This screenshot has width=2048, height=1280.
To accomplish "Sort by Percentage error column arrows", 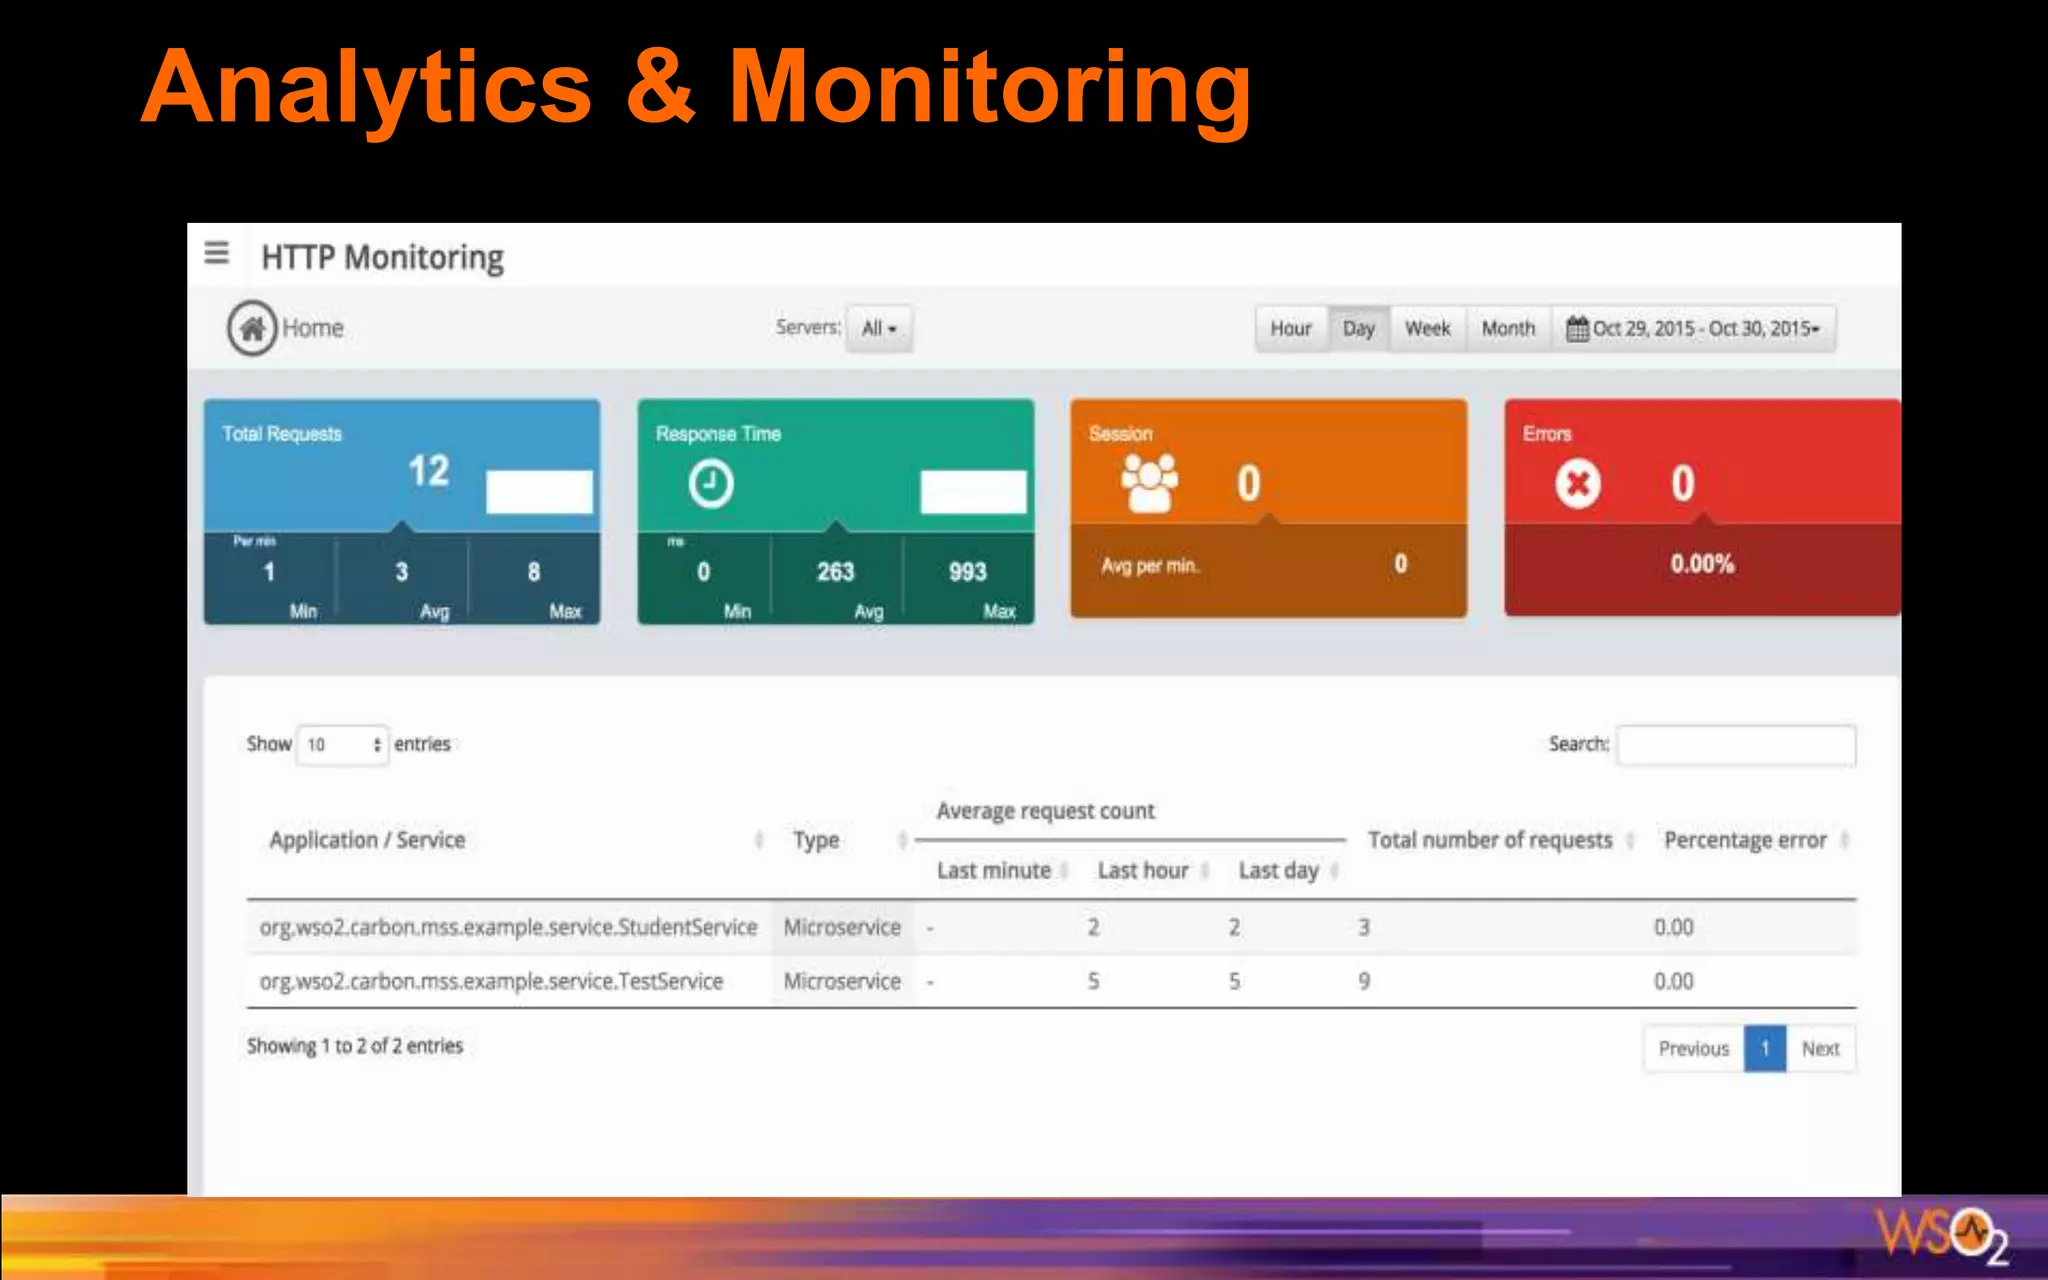I will click(x=1844, y=840).
